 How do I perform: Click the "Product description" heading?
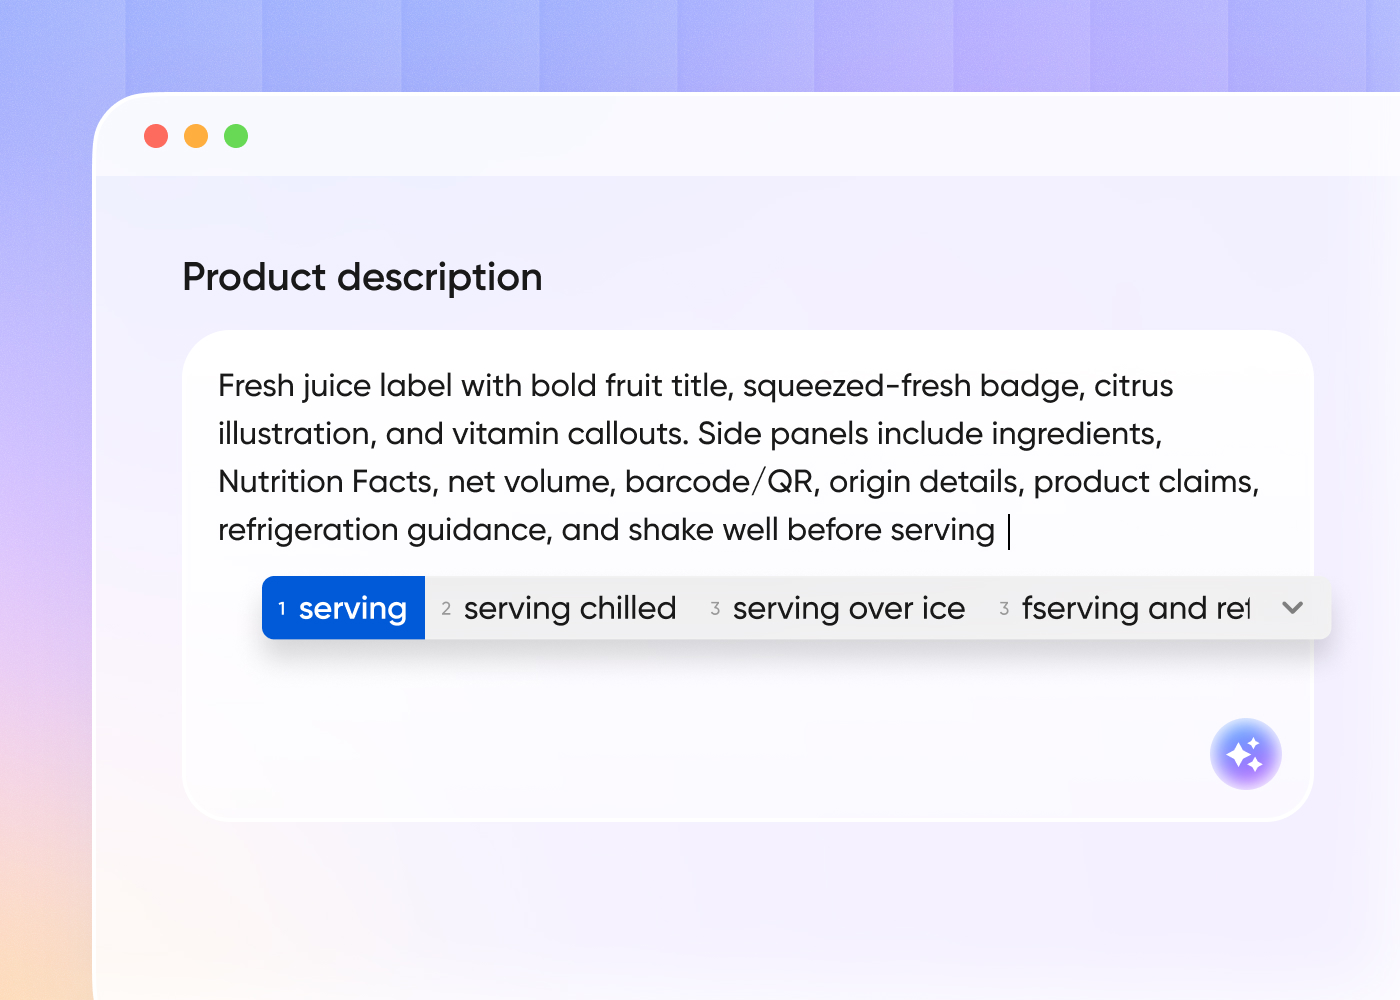pos(362,277)
